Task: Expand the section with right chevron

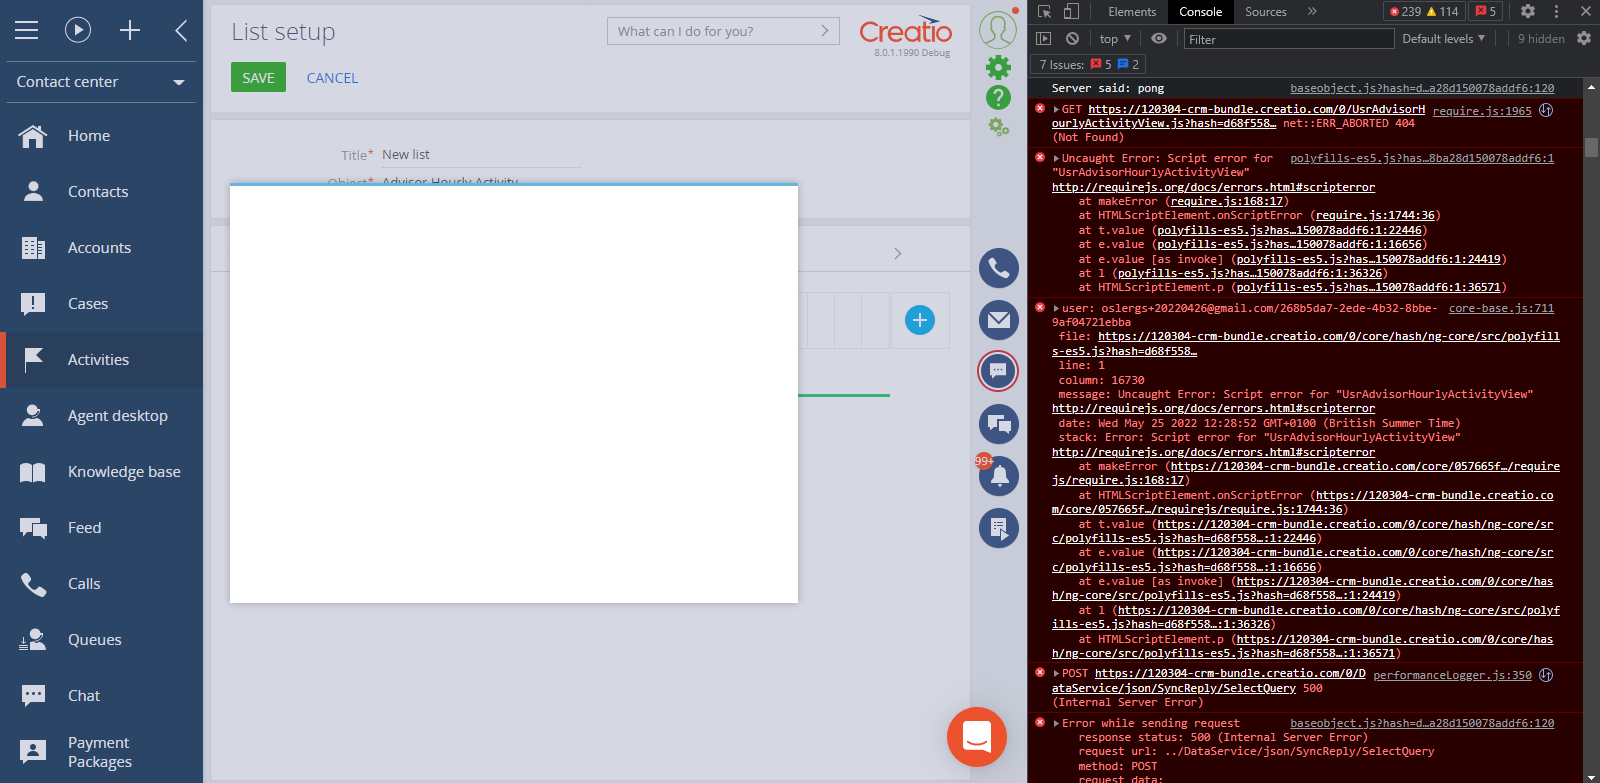Action: point(898,253)
